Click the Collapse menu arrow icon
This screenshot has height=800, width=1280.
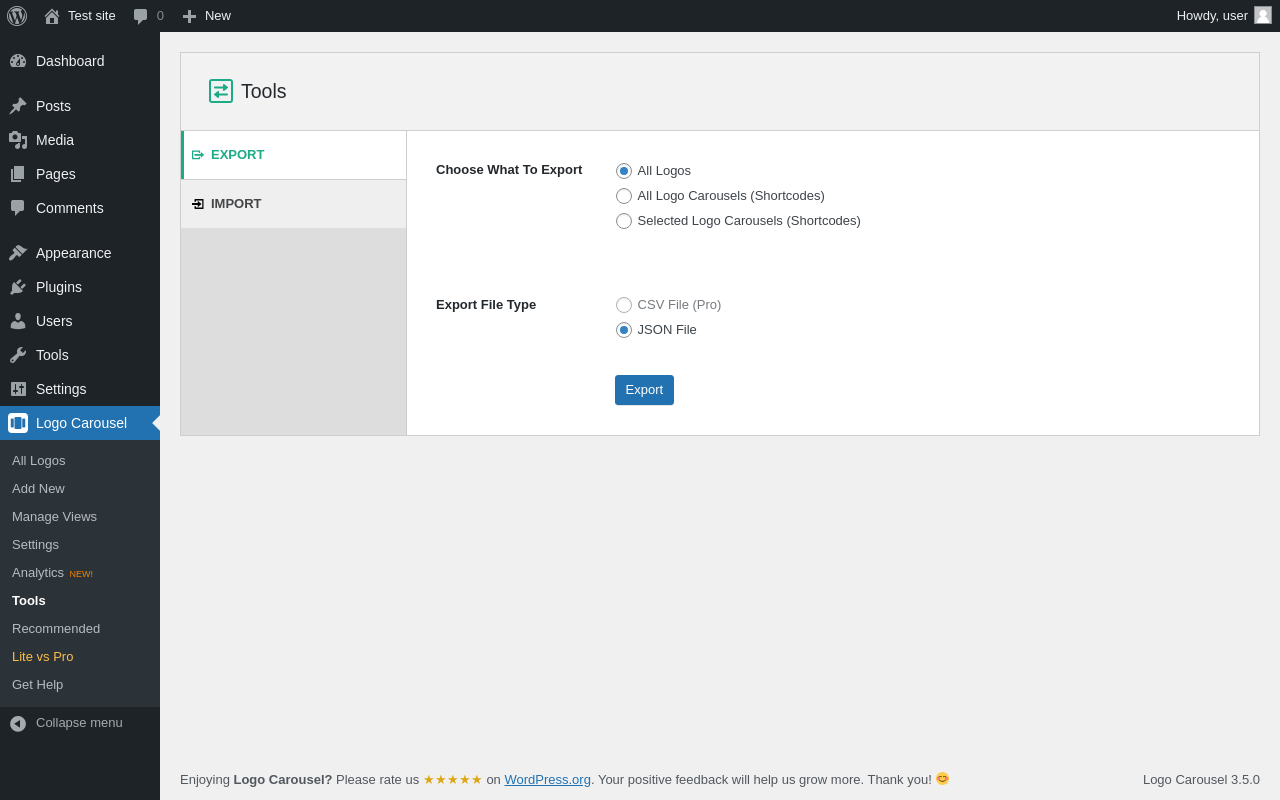pyautogui.click(x=18, y=723)
